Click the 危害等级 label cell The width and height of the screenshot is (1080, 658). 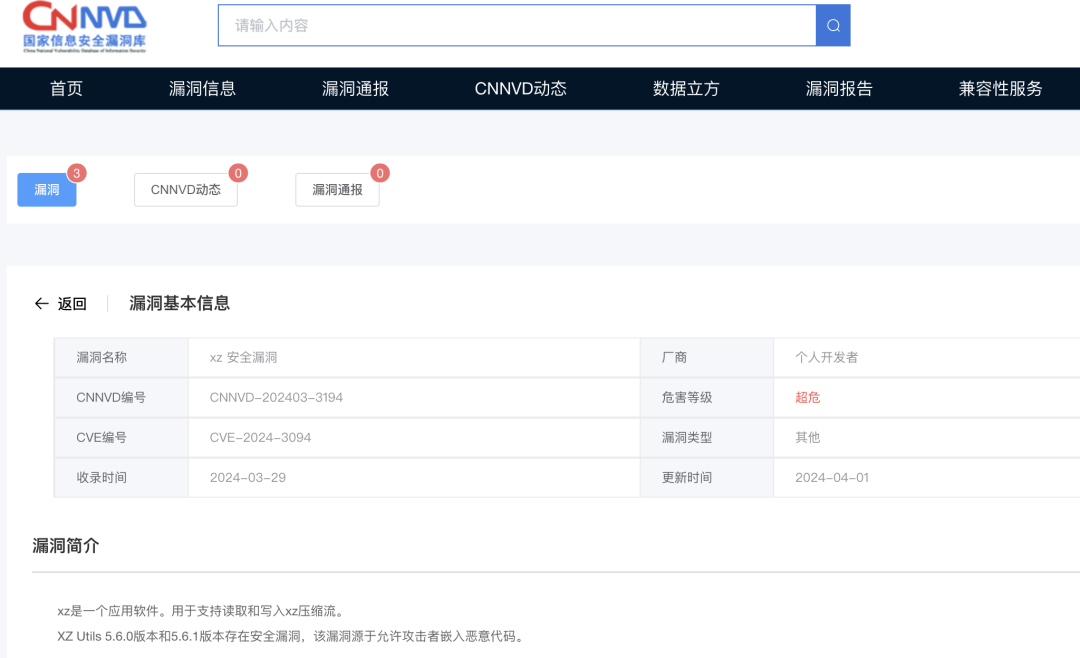click(707, 397)
